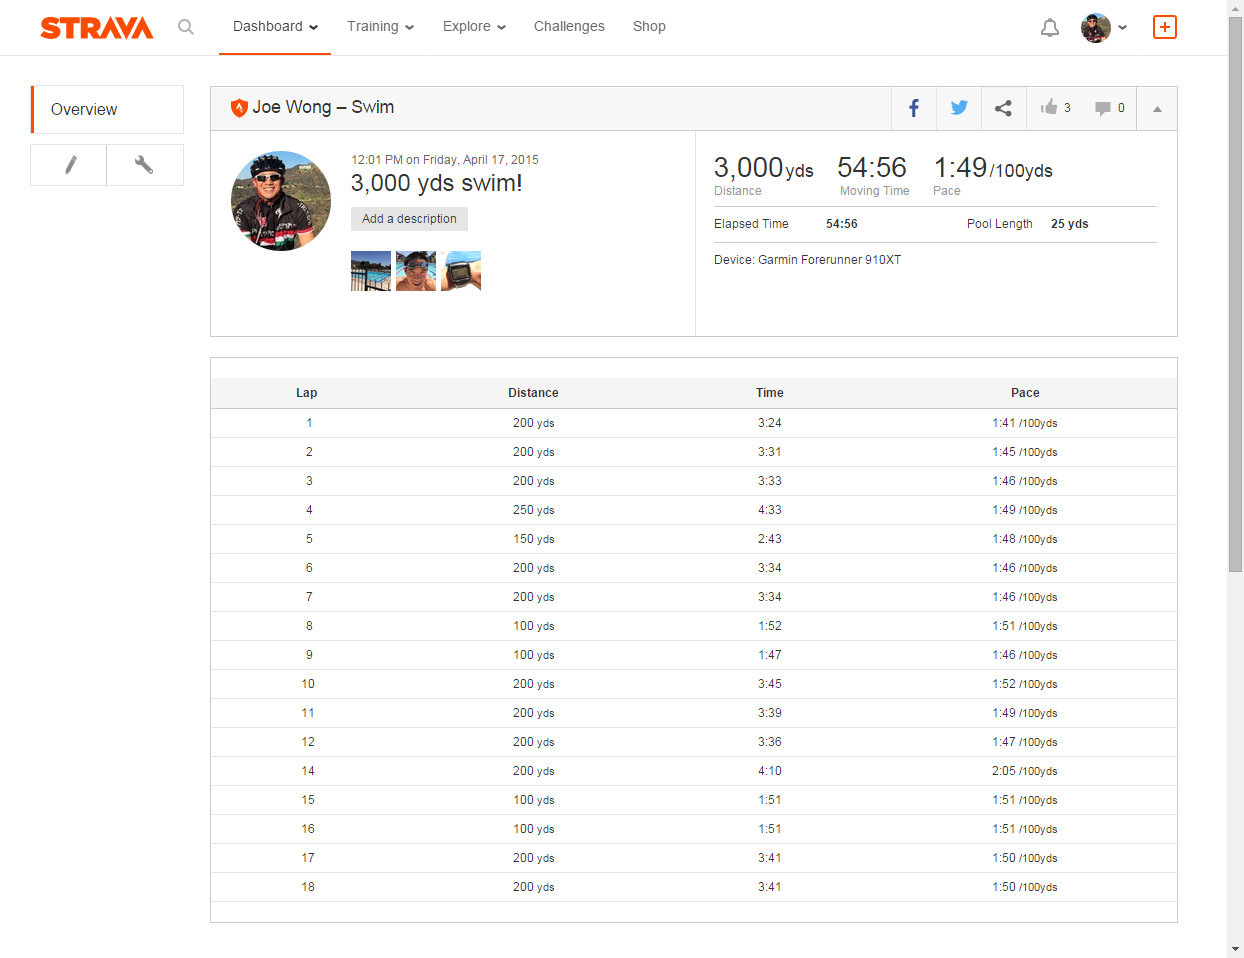
Task: Open the Shop page
Action: (x=649, y=27)
